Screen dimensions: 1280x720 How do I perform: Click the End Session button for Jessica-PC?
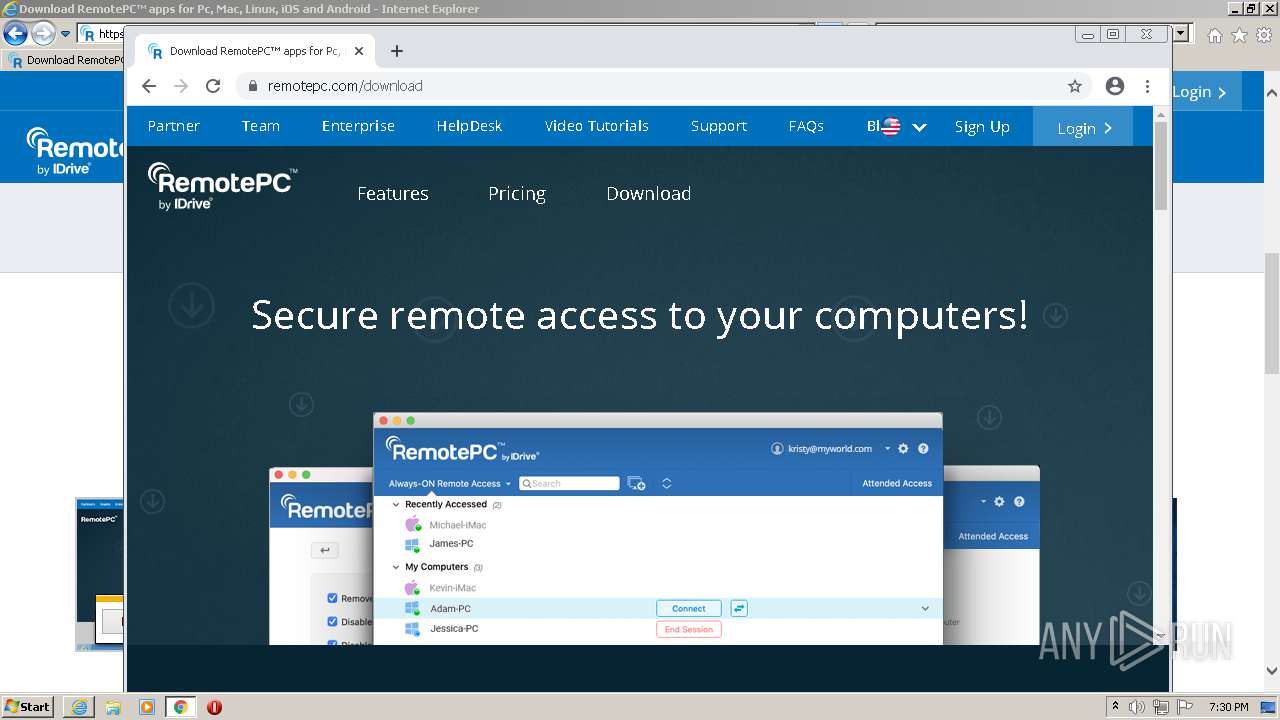click(689, 629)
